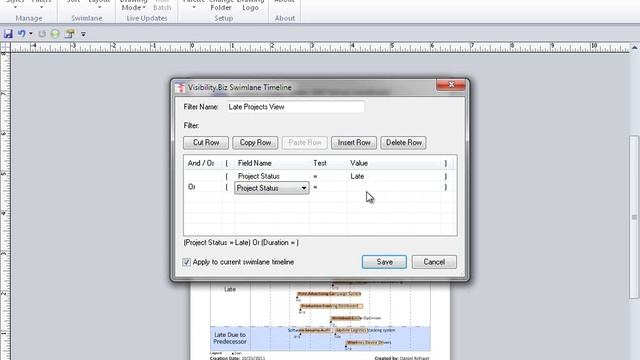Open the Customize Quick Access Toolbar dropdown
This screenshot has width=640, height=360.
point(83,34)
